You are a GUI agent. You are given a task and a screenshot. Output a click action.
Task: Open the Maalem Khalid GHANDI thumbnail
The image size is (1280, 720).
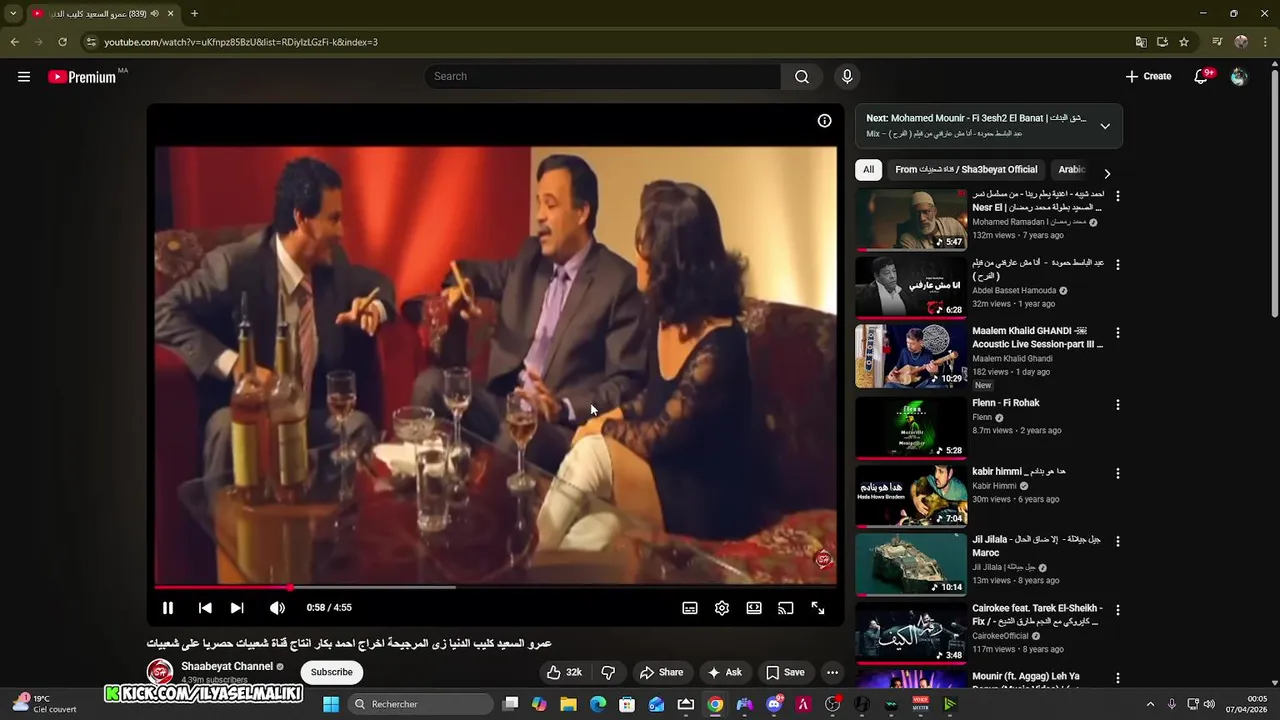click(x=911, y=356)
